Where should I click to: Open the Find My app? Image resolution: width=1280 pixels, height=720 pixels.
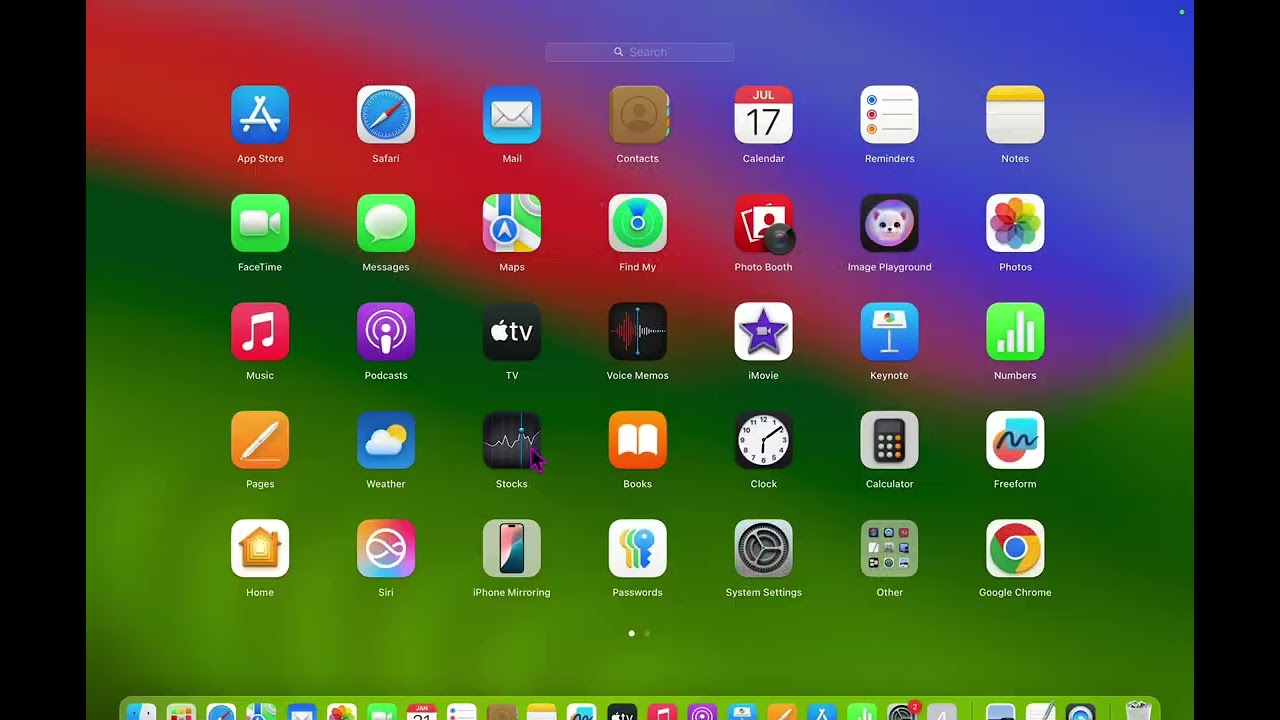tap(638, 223)
